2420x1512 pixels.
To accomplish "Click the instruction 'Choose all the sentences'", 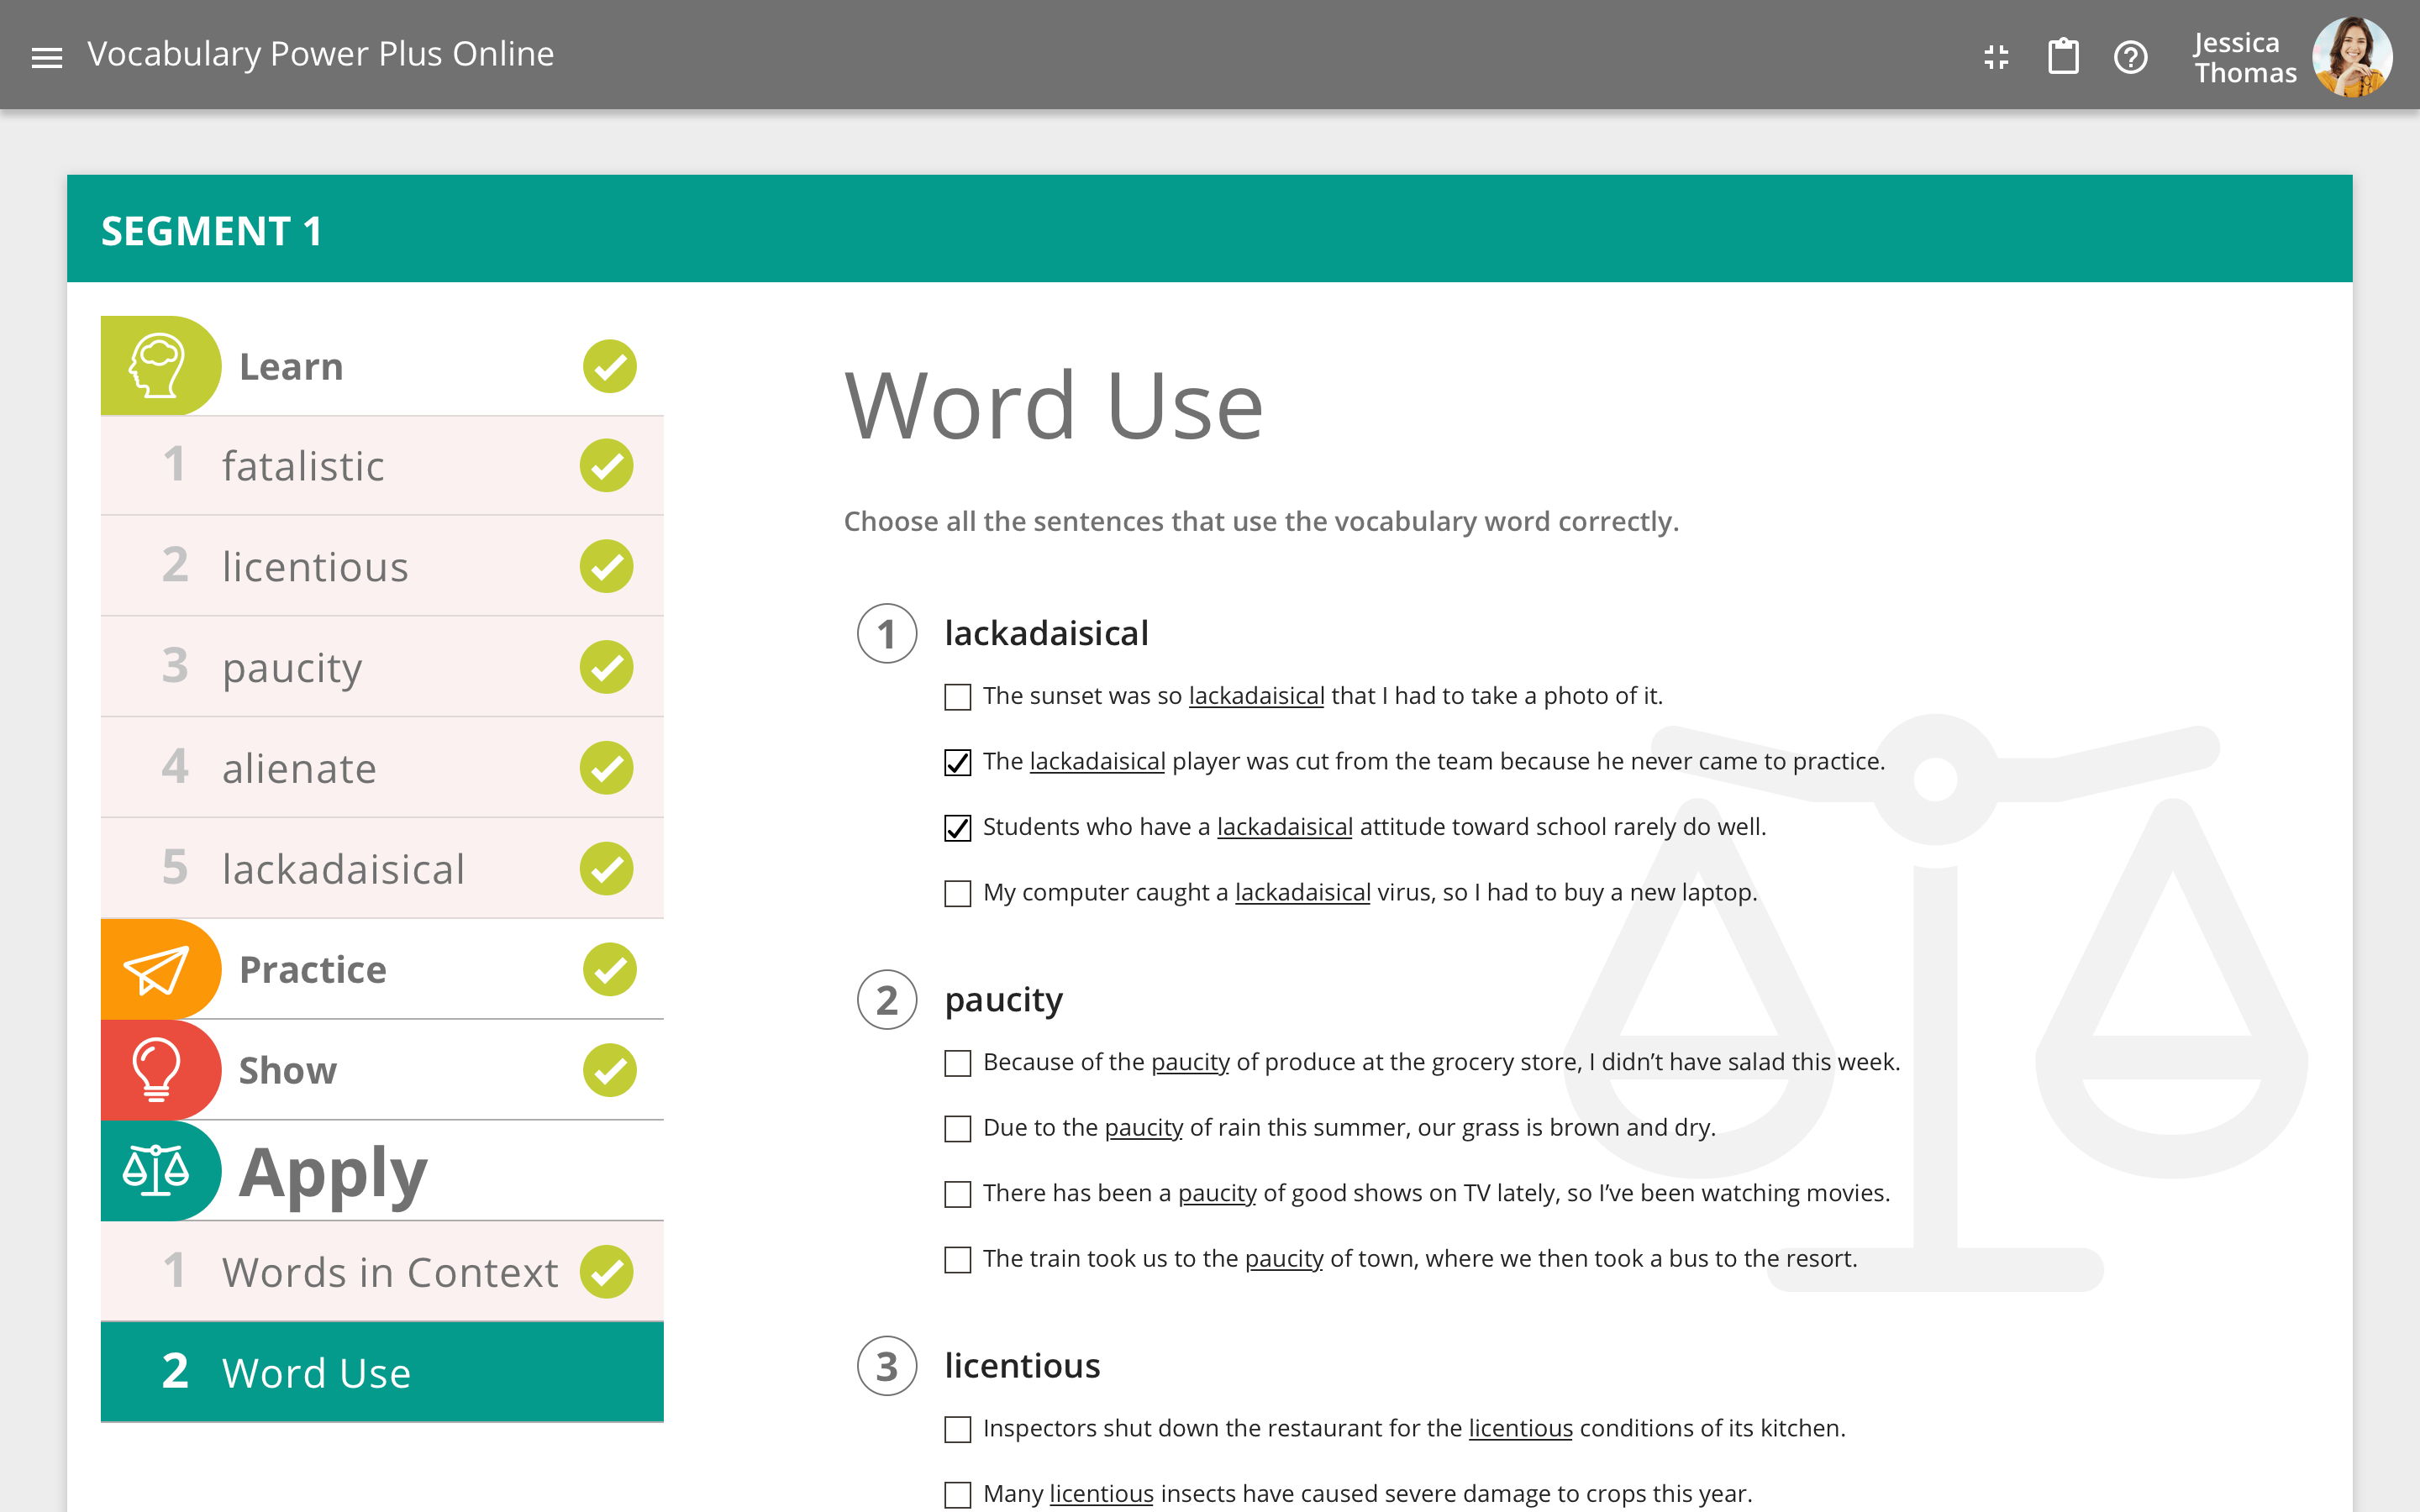I will pos(1261,522).
